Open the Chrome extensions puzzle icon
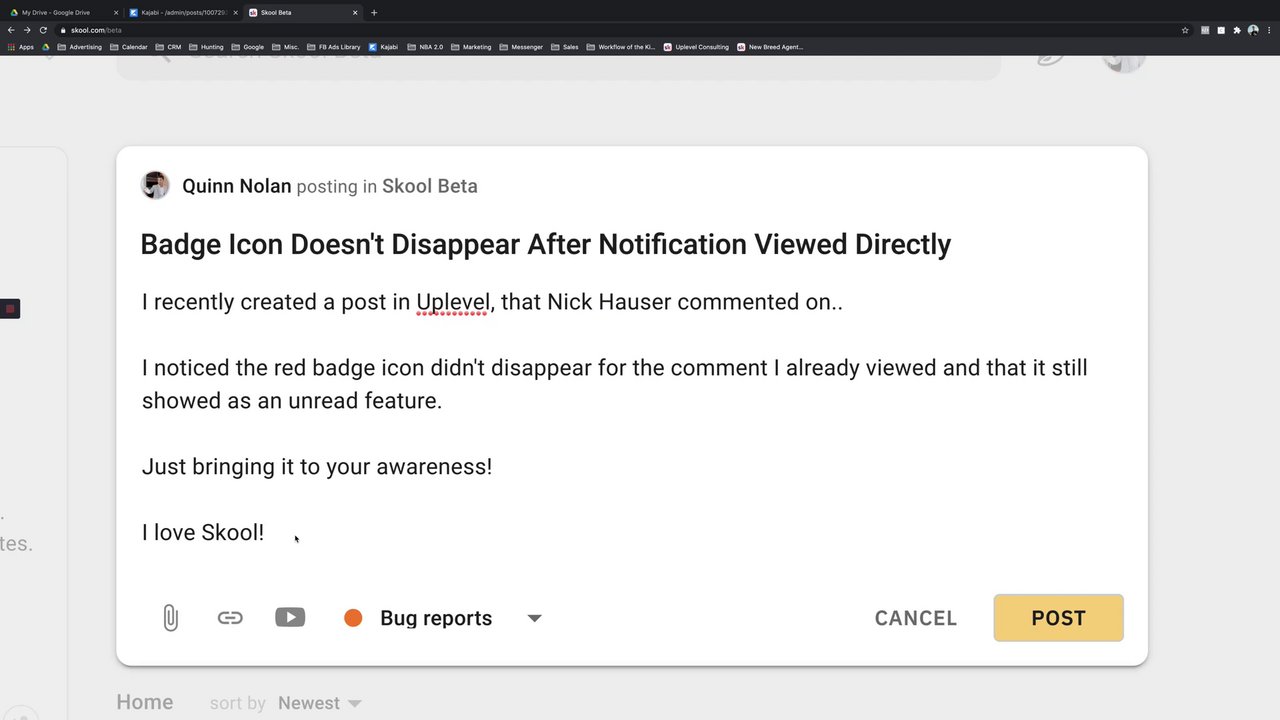 [x=1237, y=30]
